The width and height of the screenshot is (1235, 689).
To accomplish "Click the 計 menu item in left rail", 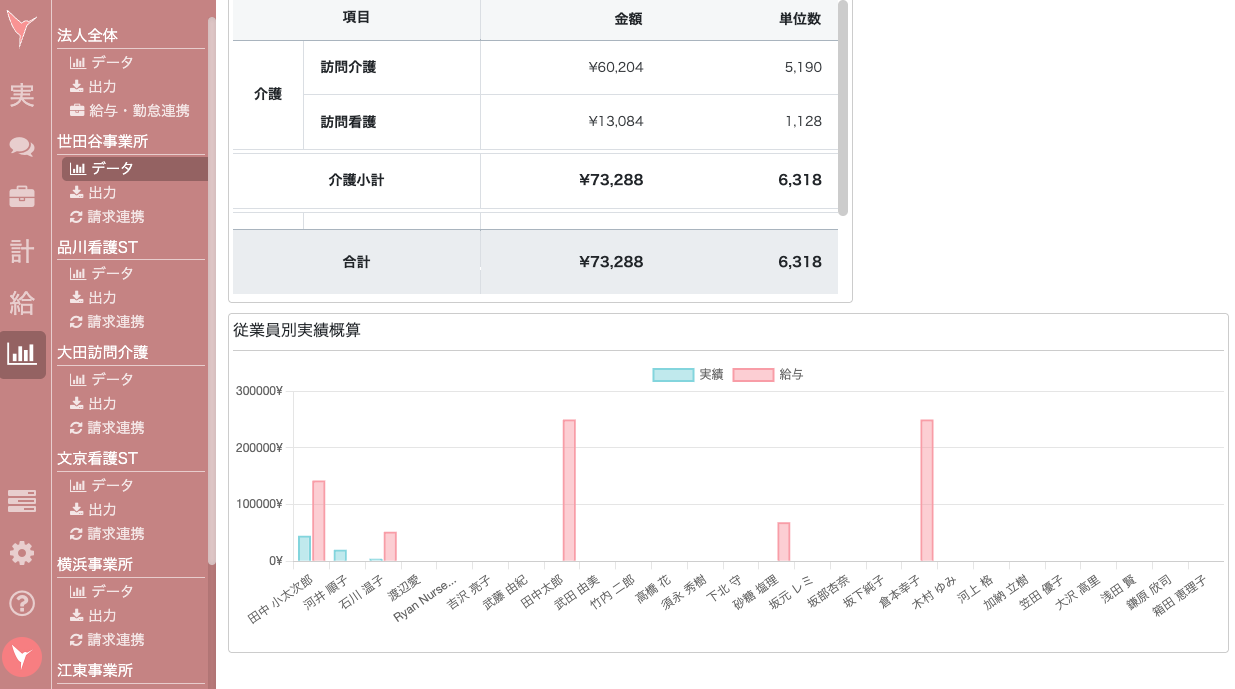I will (22, 250).
